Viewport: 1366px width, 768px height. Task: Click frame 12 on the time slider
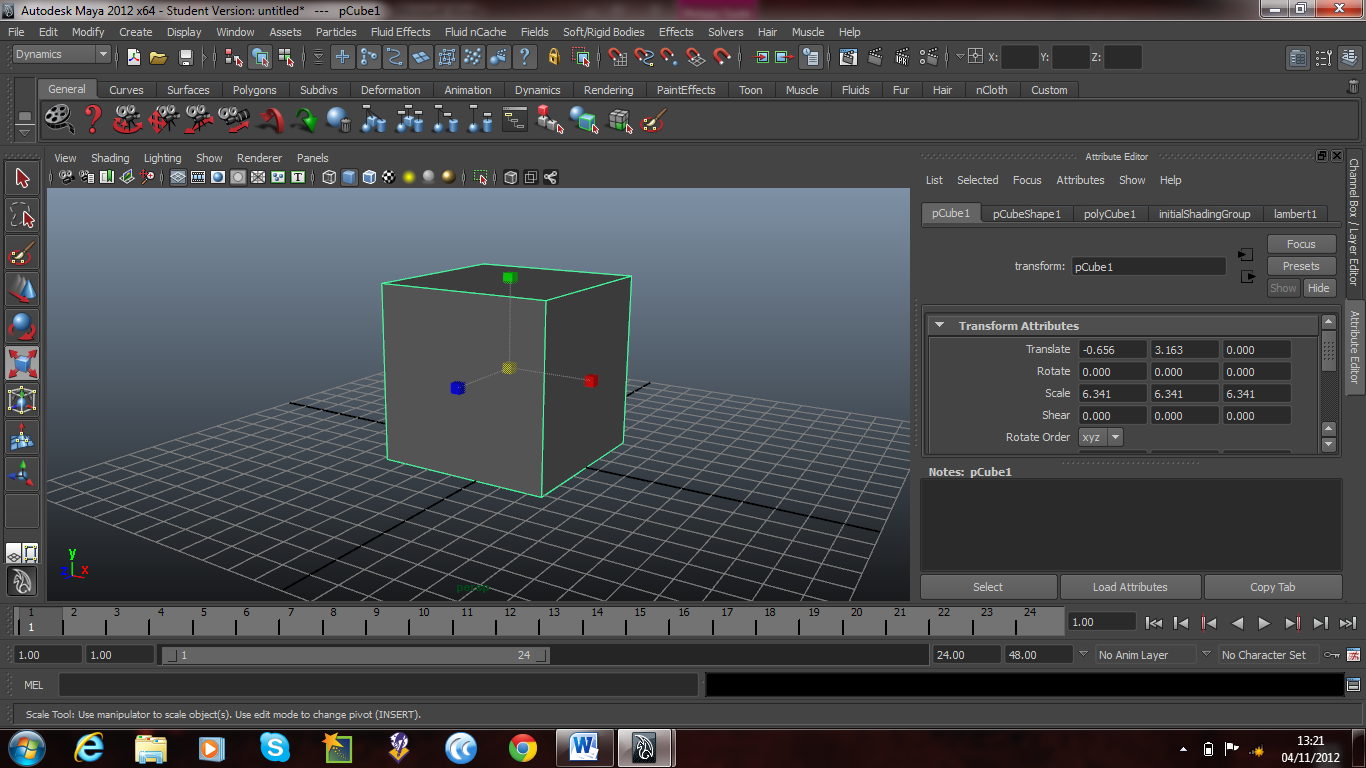click(510, 621)
